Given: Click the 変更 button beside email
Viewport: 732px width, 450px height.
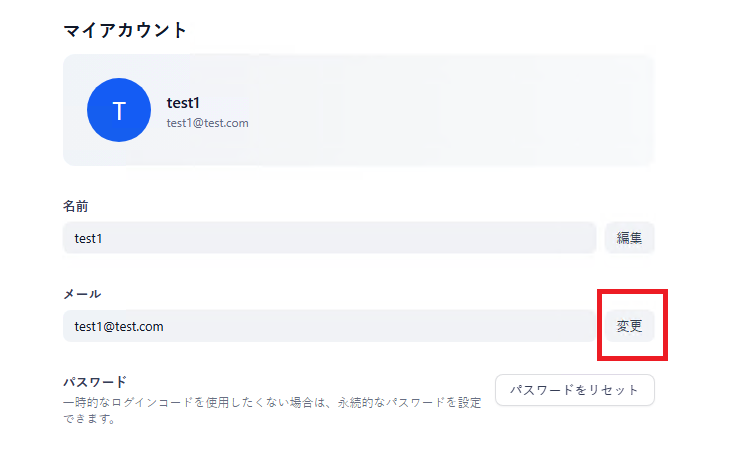Looking at the screenshot, I should click(629, 326).
